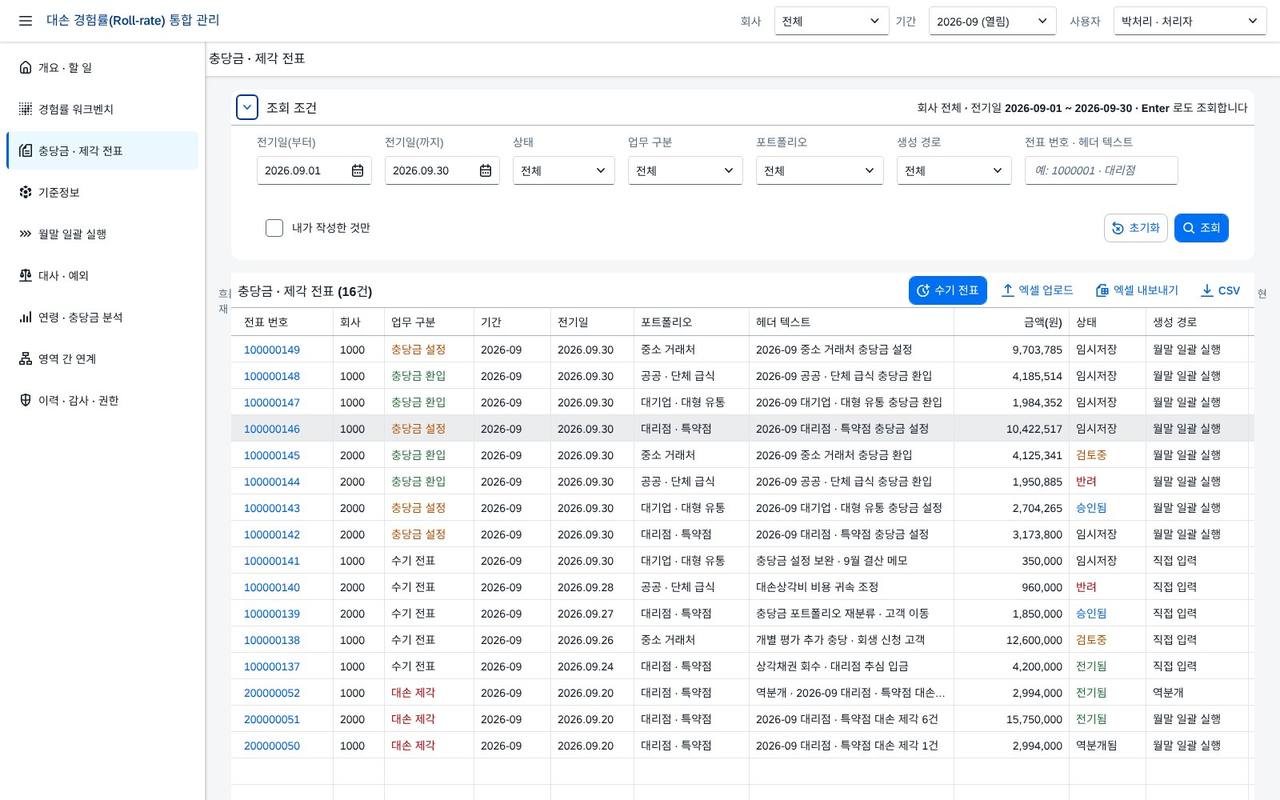This screenshot has width=1280, height=800.
Task: Navigate to 월말 일괄 실행
Action: click(102, 234)
